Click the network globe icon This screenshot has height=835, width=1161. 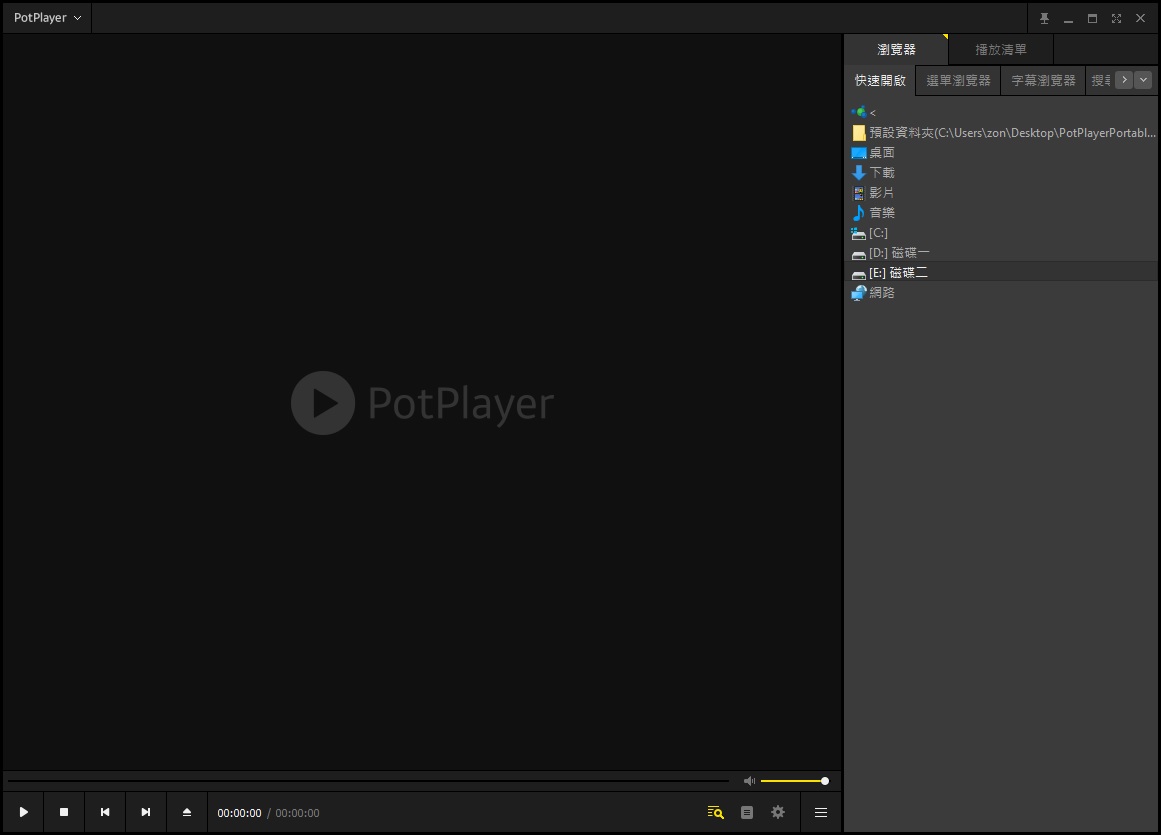(859, 293)
